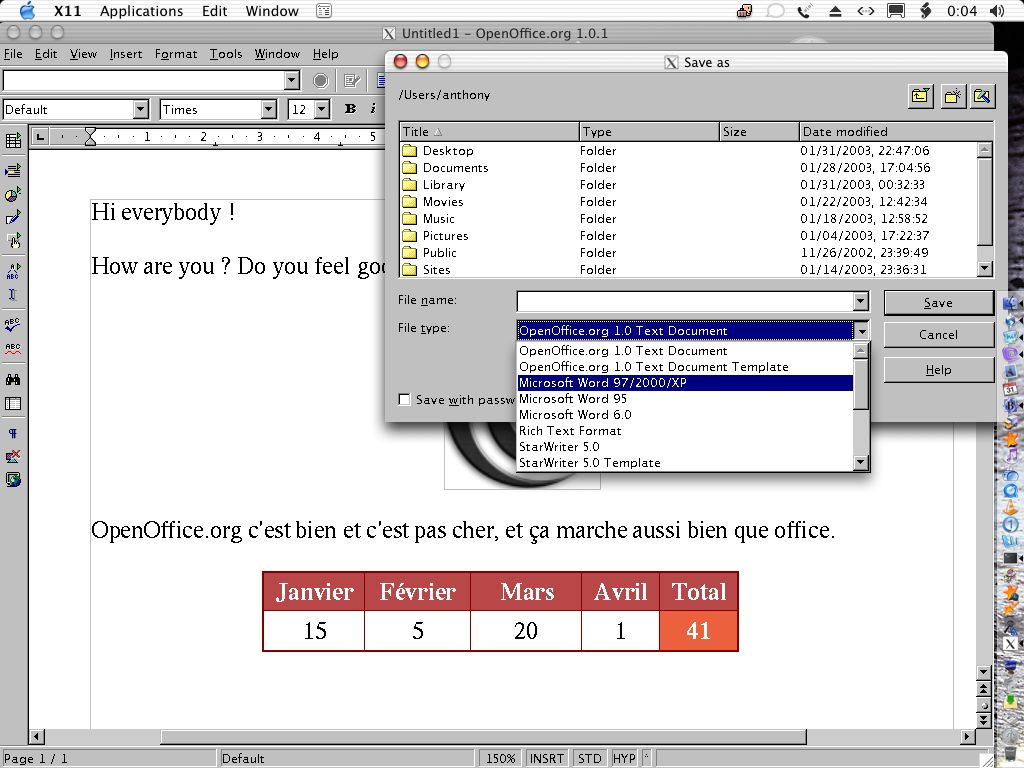The image size is (1024, 768).
Task: Toggle the Direct Cursor icon
Action: click(x=13, y=295)
